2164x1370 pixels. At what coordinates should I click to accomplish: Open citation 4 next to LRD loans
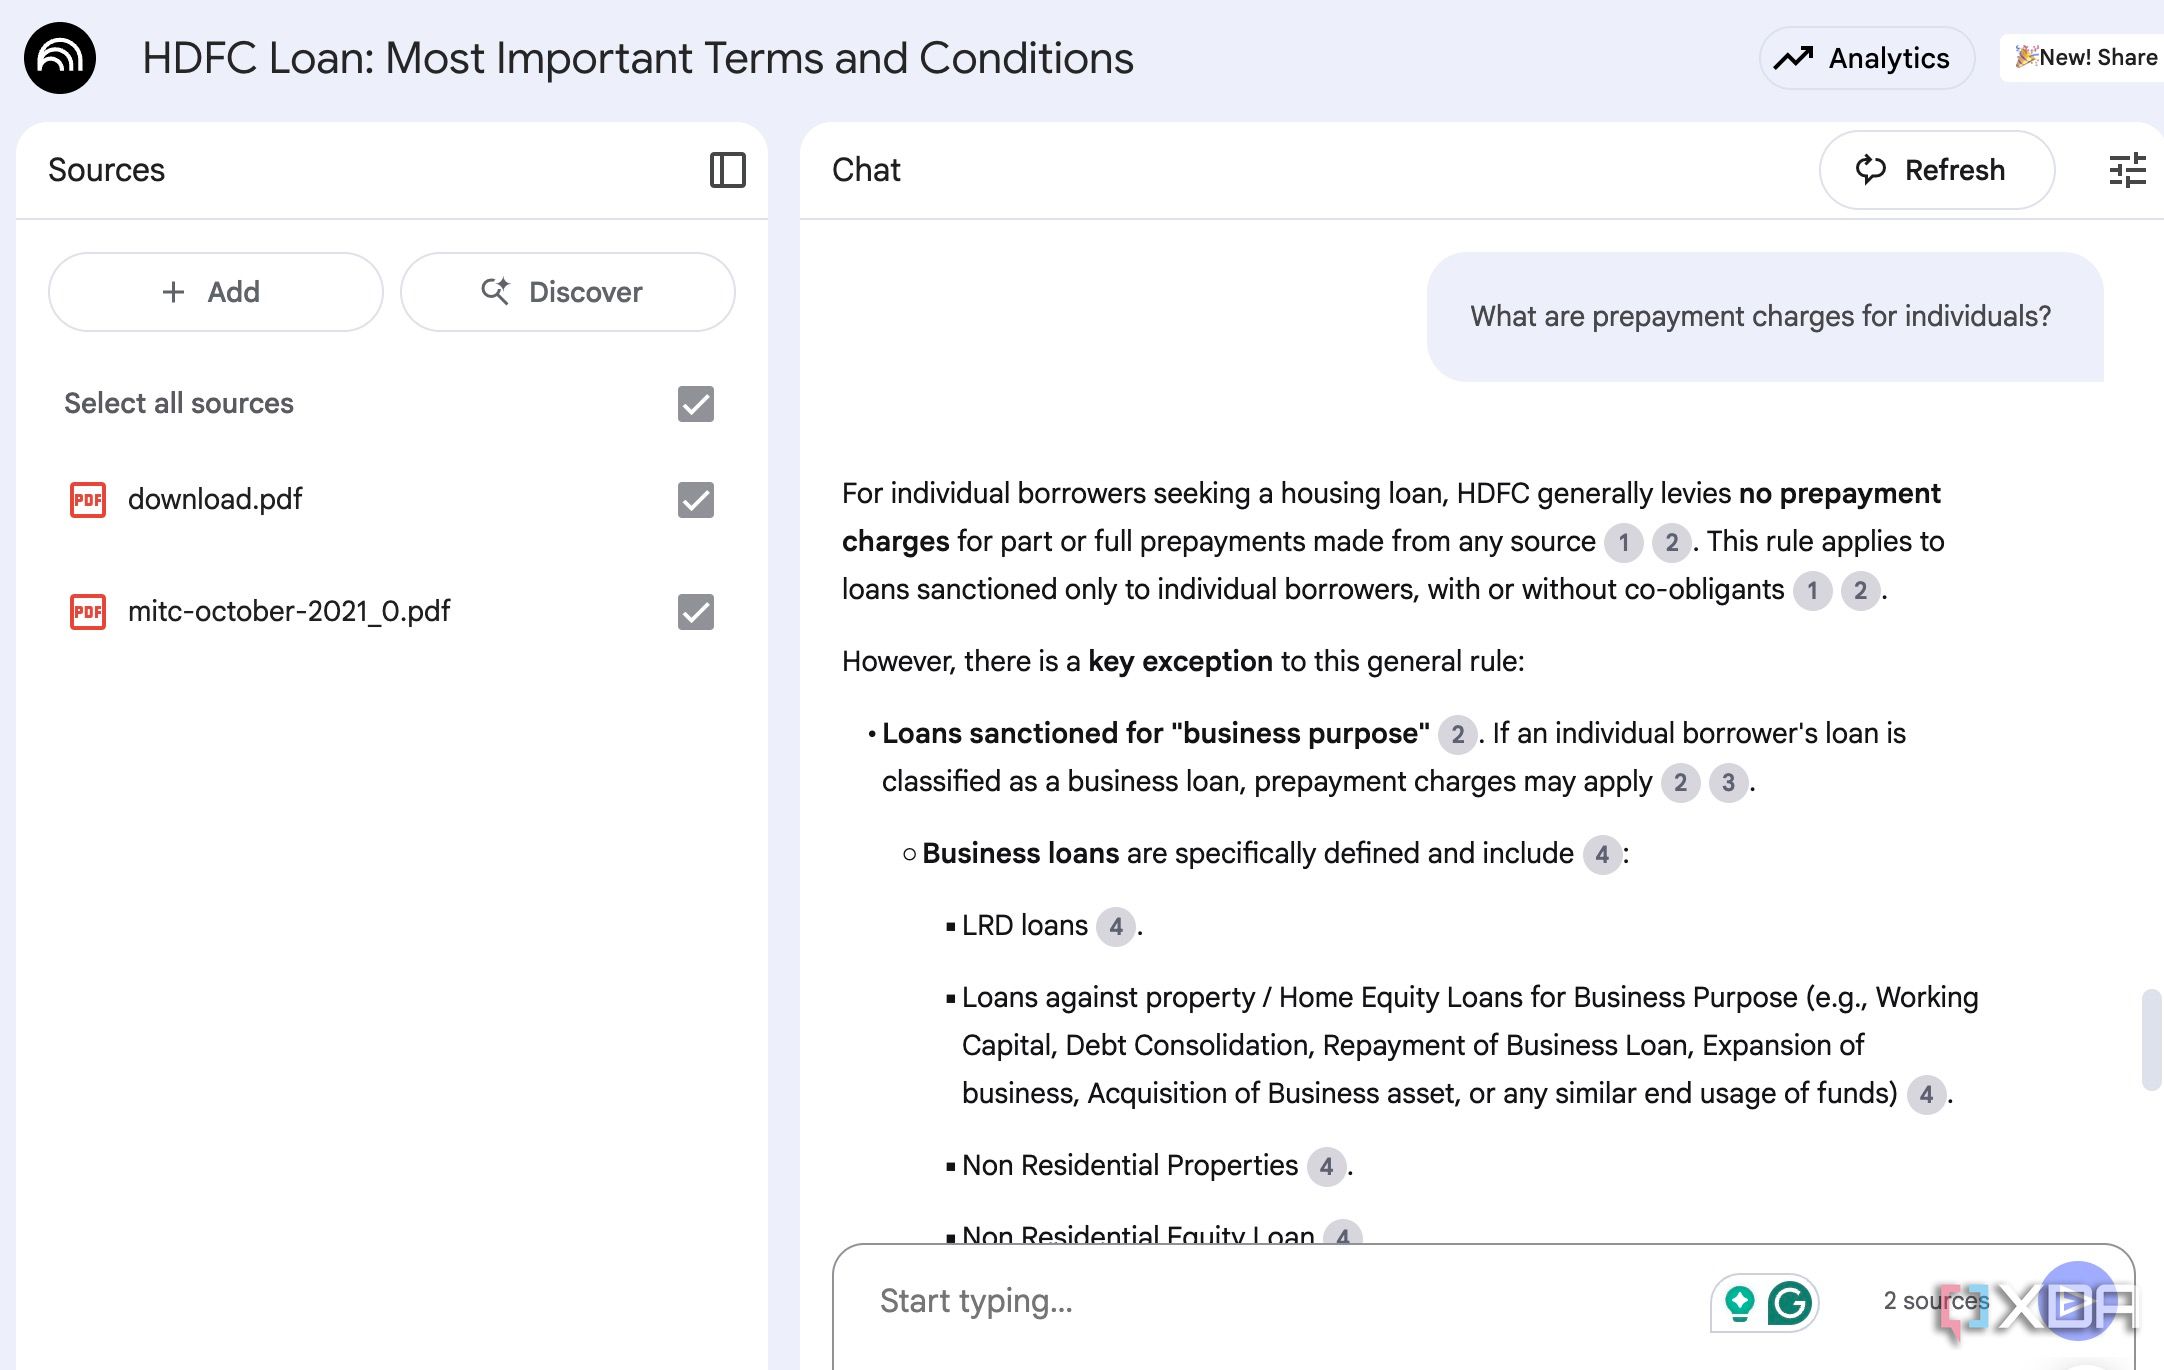click(x=1115, y=926)
